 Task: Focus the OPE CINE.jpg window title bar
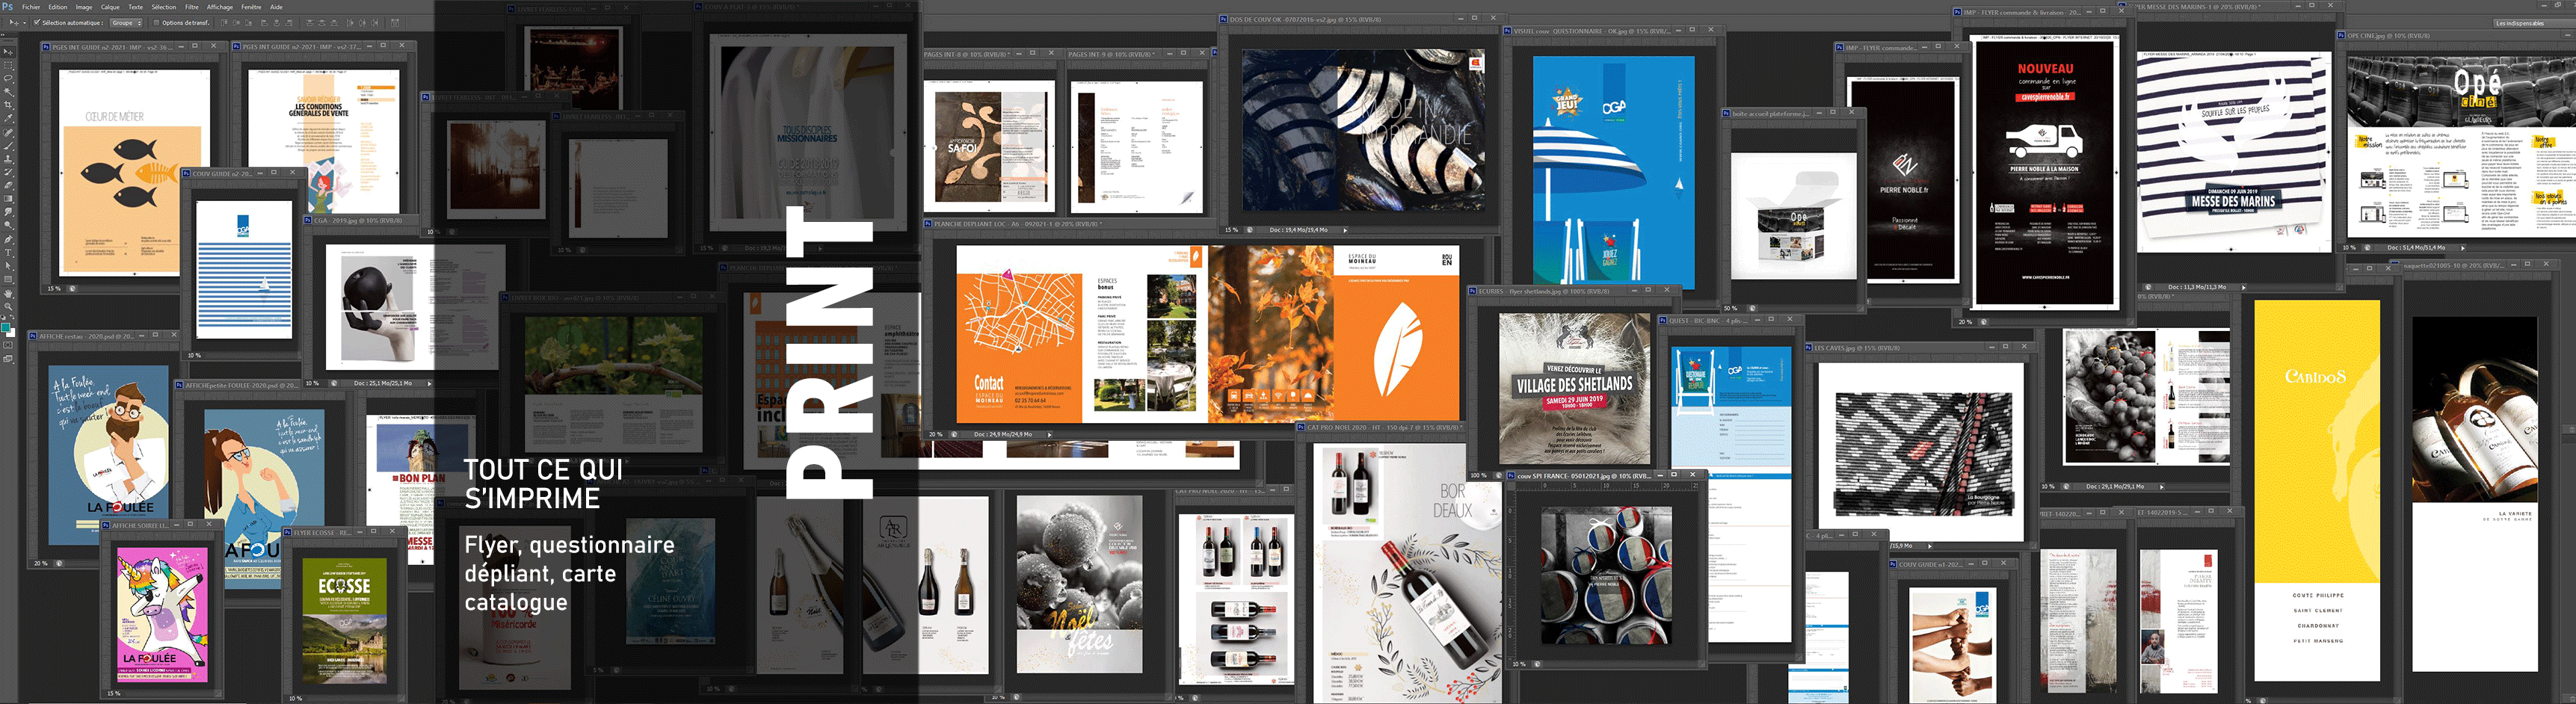[2455, 35]
